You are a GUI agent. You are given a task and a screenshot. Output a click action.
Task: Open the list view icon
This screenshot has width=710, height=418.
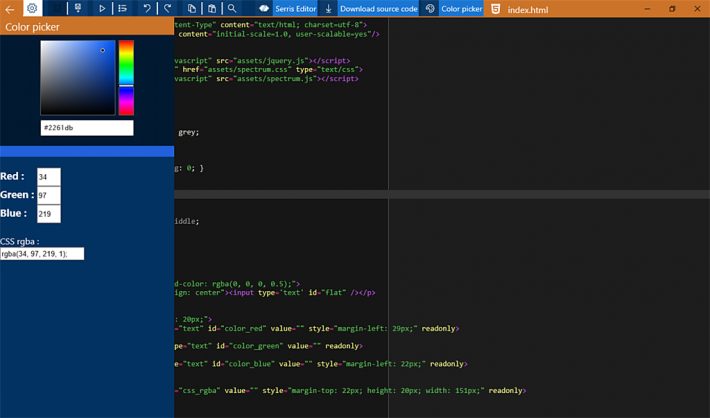coord(122,8)
